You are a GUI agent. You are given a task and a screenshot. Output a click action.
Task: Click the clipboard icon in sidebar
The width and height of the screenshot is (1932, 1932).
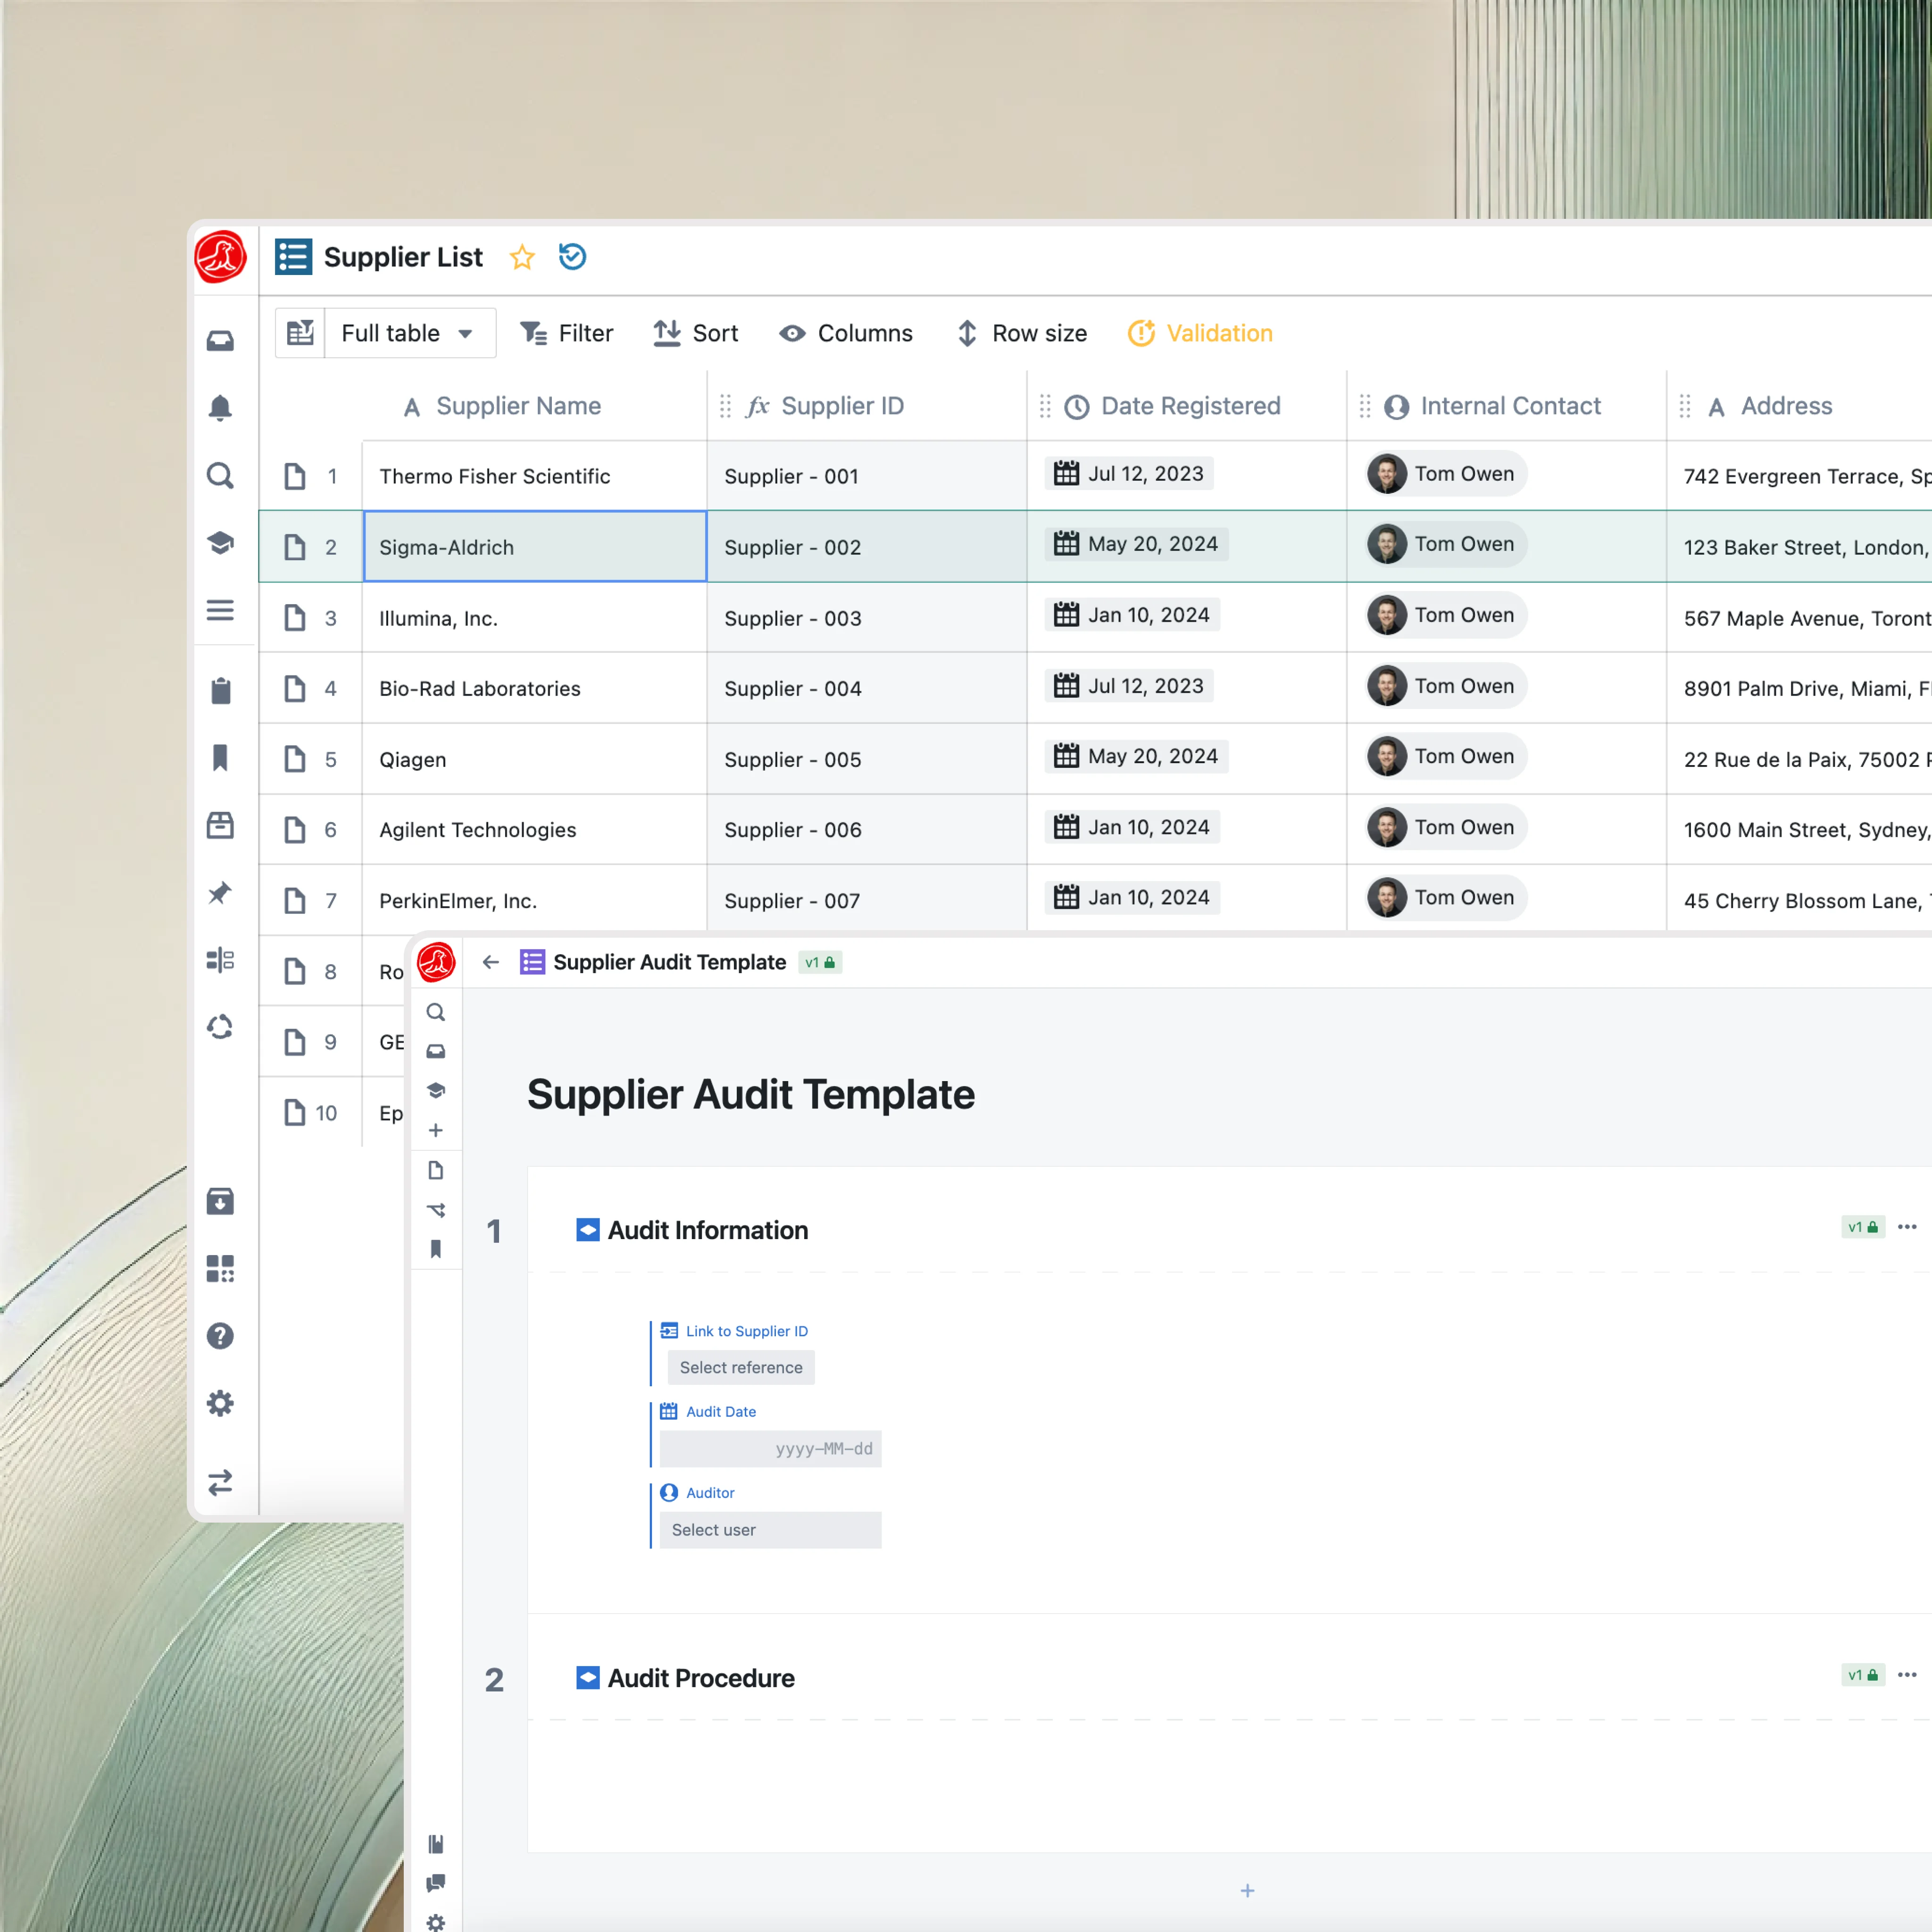coord(220,691)
